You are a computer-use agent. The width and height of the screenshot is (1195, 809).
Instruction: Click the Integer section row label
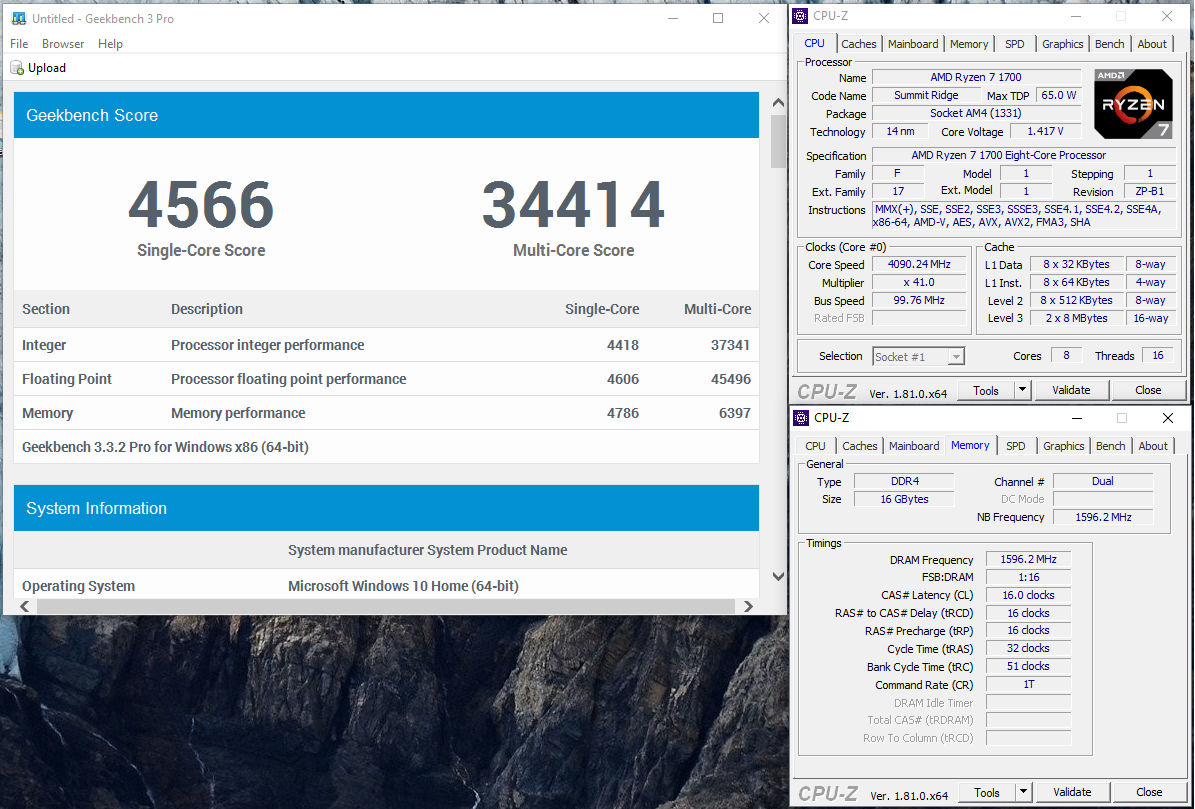[x=44, y=345]
